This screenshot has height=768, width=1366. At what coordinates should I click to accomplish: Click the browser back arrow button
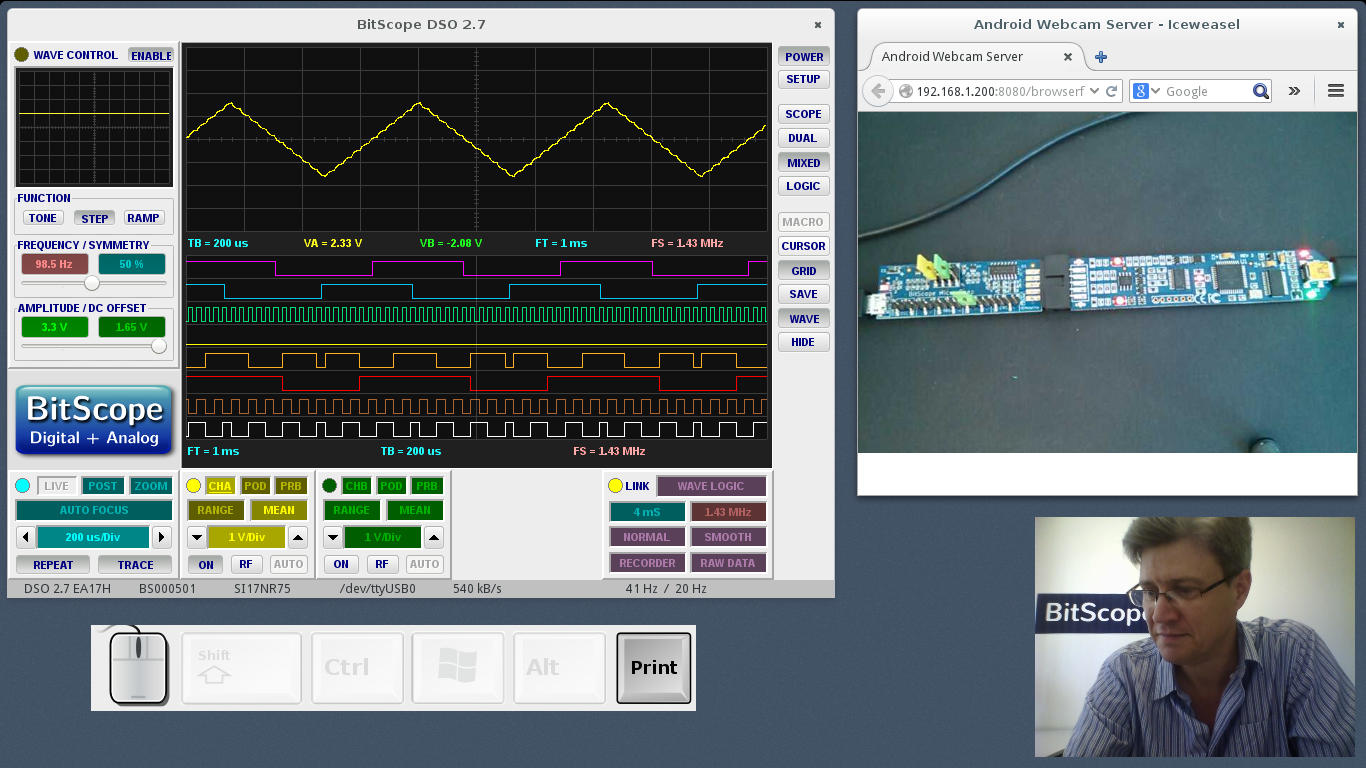pos(878,91)
